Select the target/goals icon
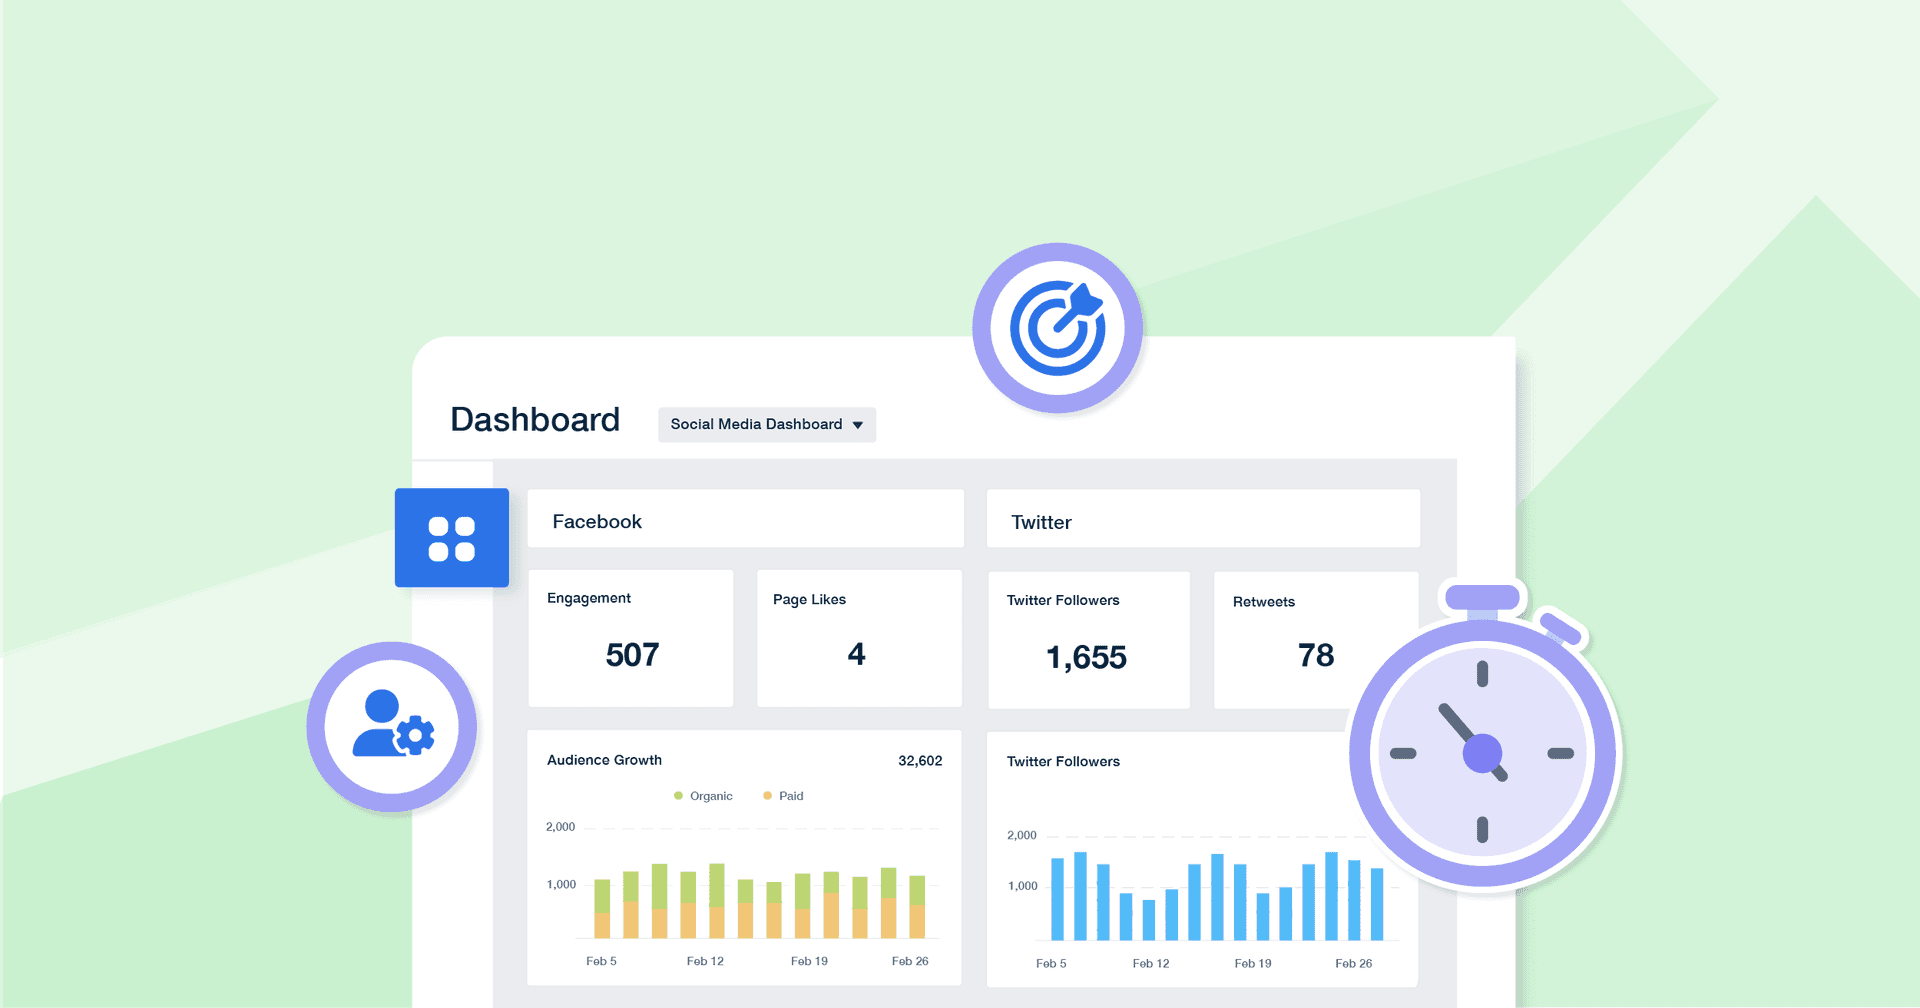This screenshot has width=1920, height=1008. 1057,327
